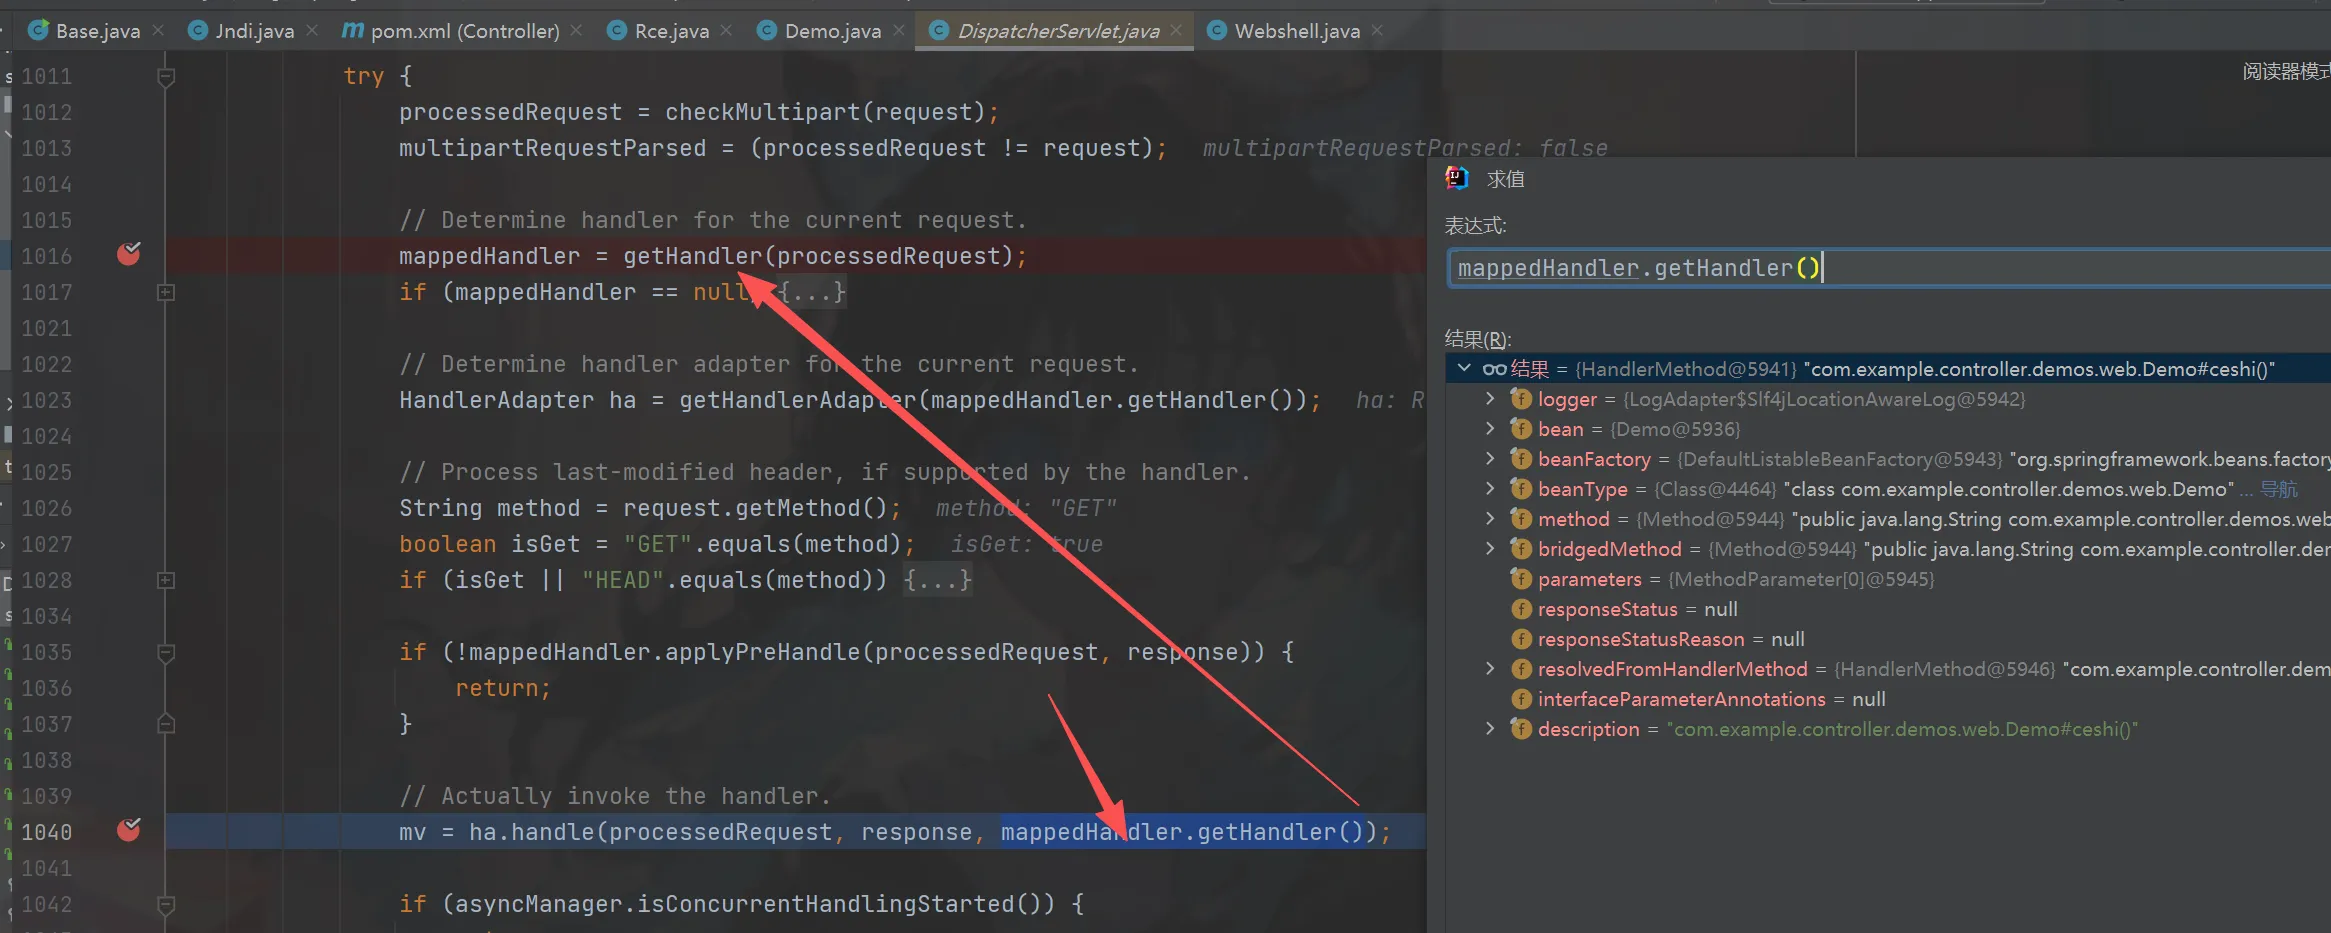
Task: Toggle the breakpoint on line 1016
Action: tap(128, 255)
